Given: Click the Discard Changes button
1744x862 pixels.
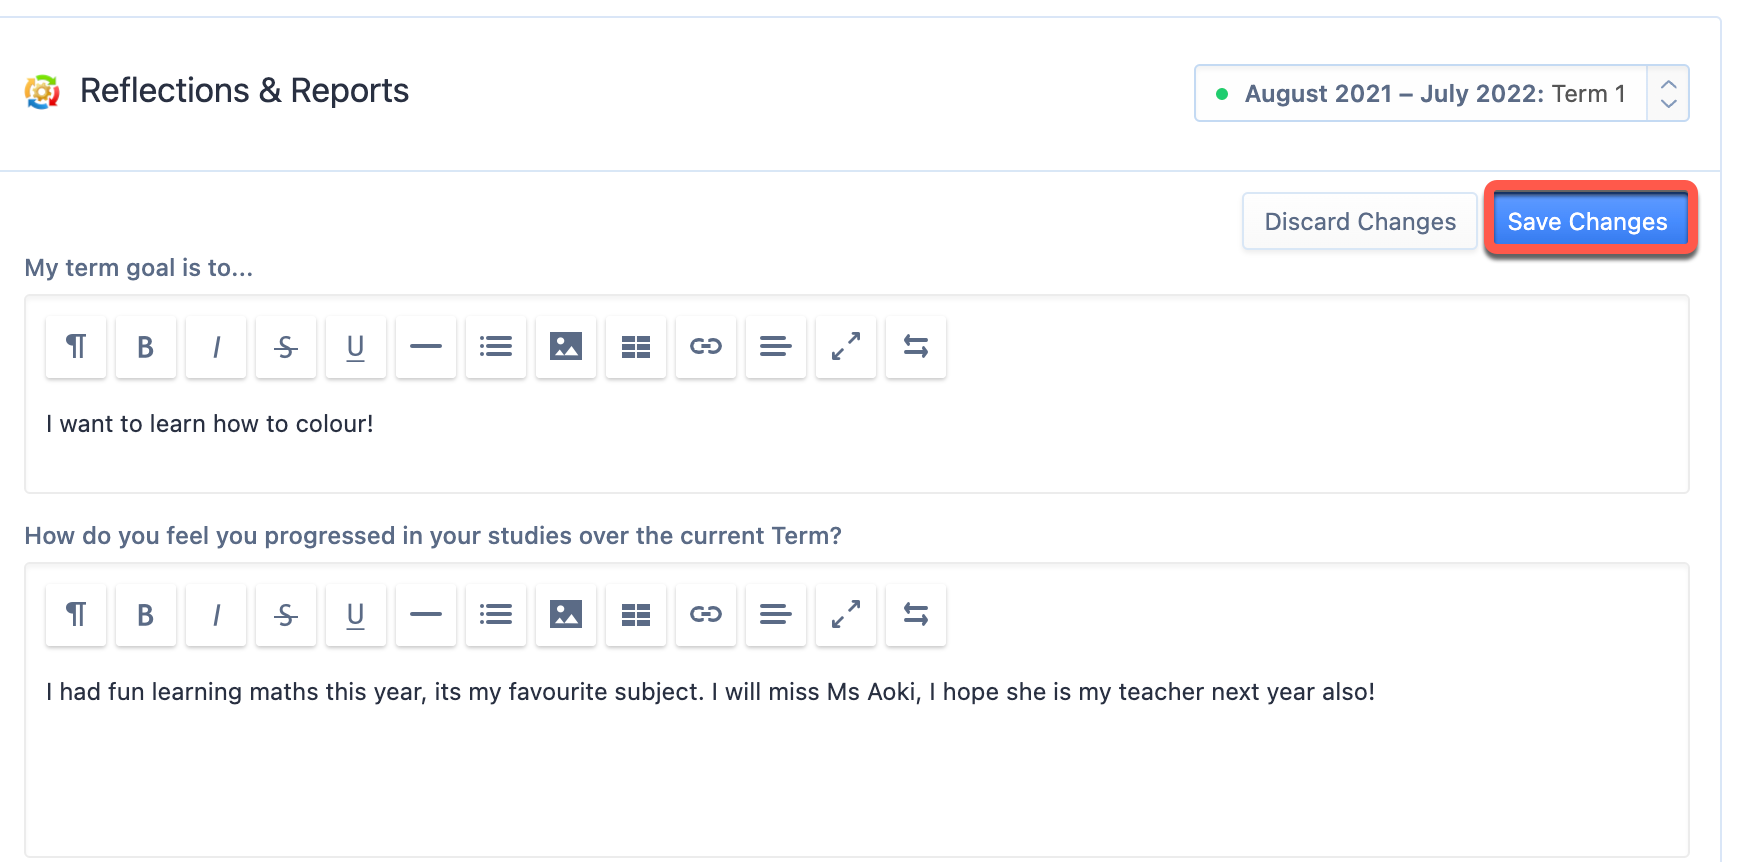Looking at the screenshot, I should 1360,221.
